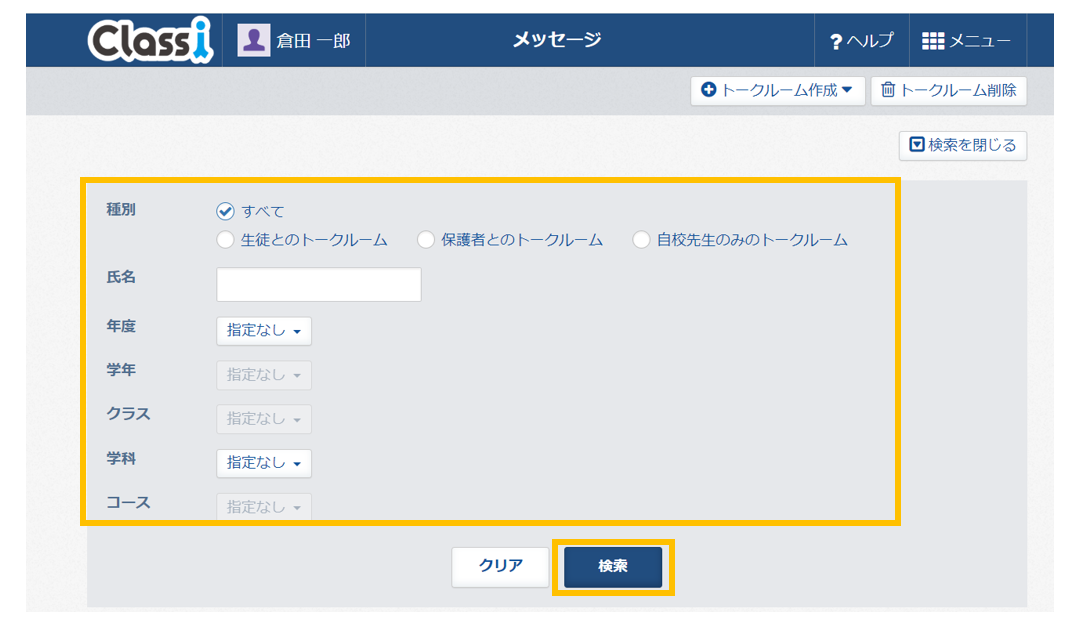1078x622 pixels.
Task: Open the 学年 dropdown
Action: tap(264, 375)
